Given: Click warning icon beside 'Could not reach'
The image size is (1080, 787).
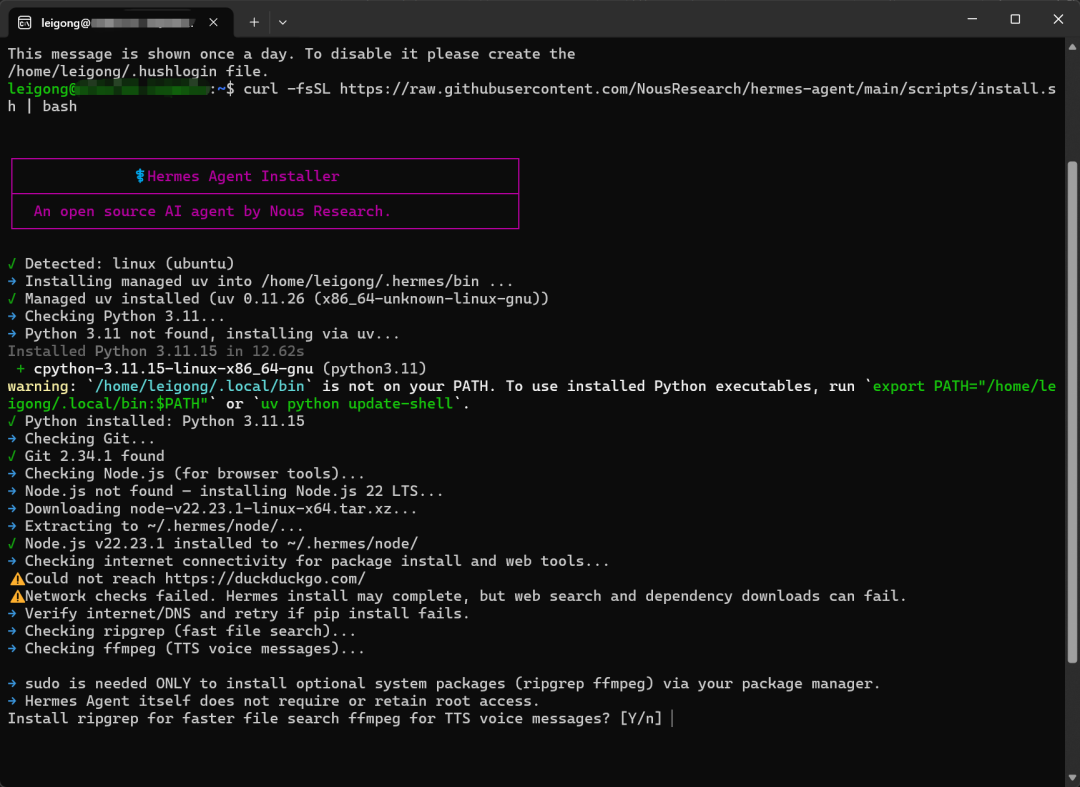Looking at the screenshot, I should point(17,579).
